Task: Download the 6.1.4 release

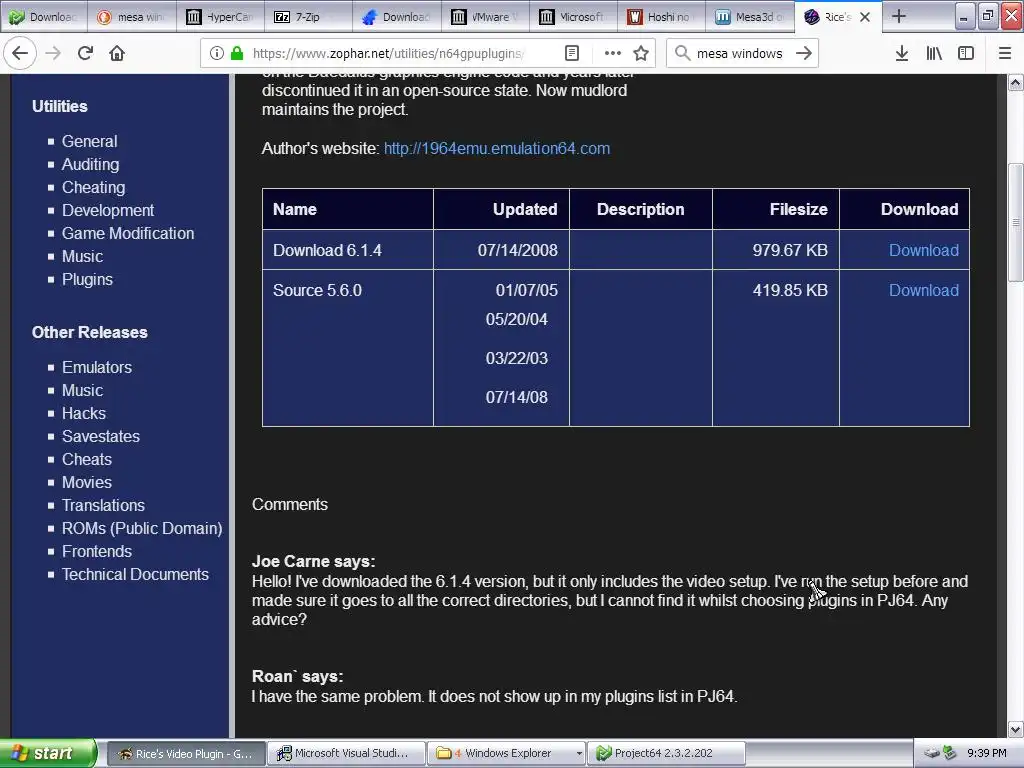Action: click(x=923, y=250)
